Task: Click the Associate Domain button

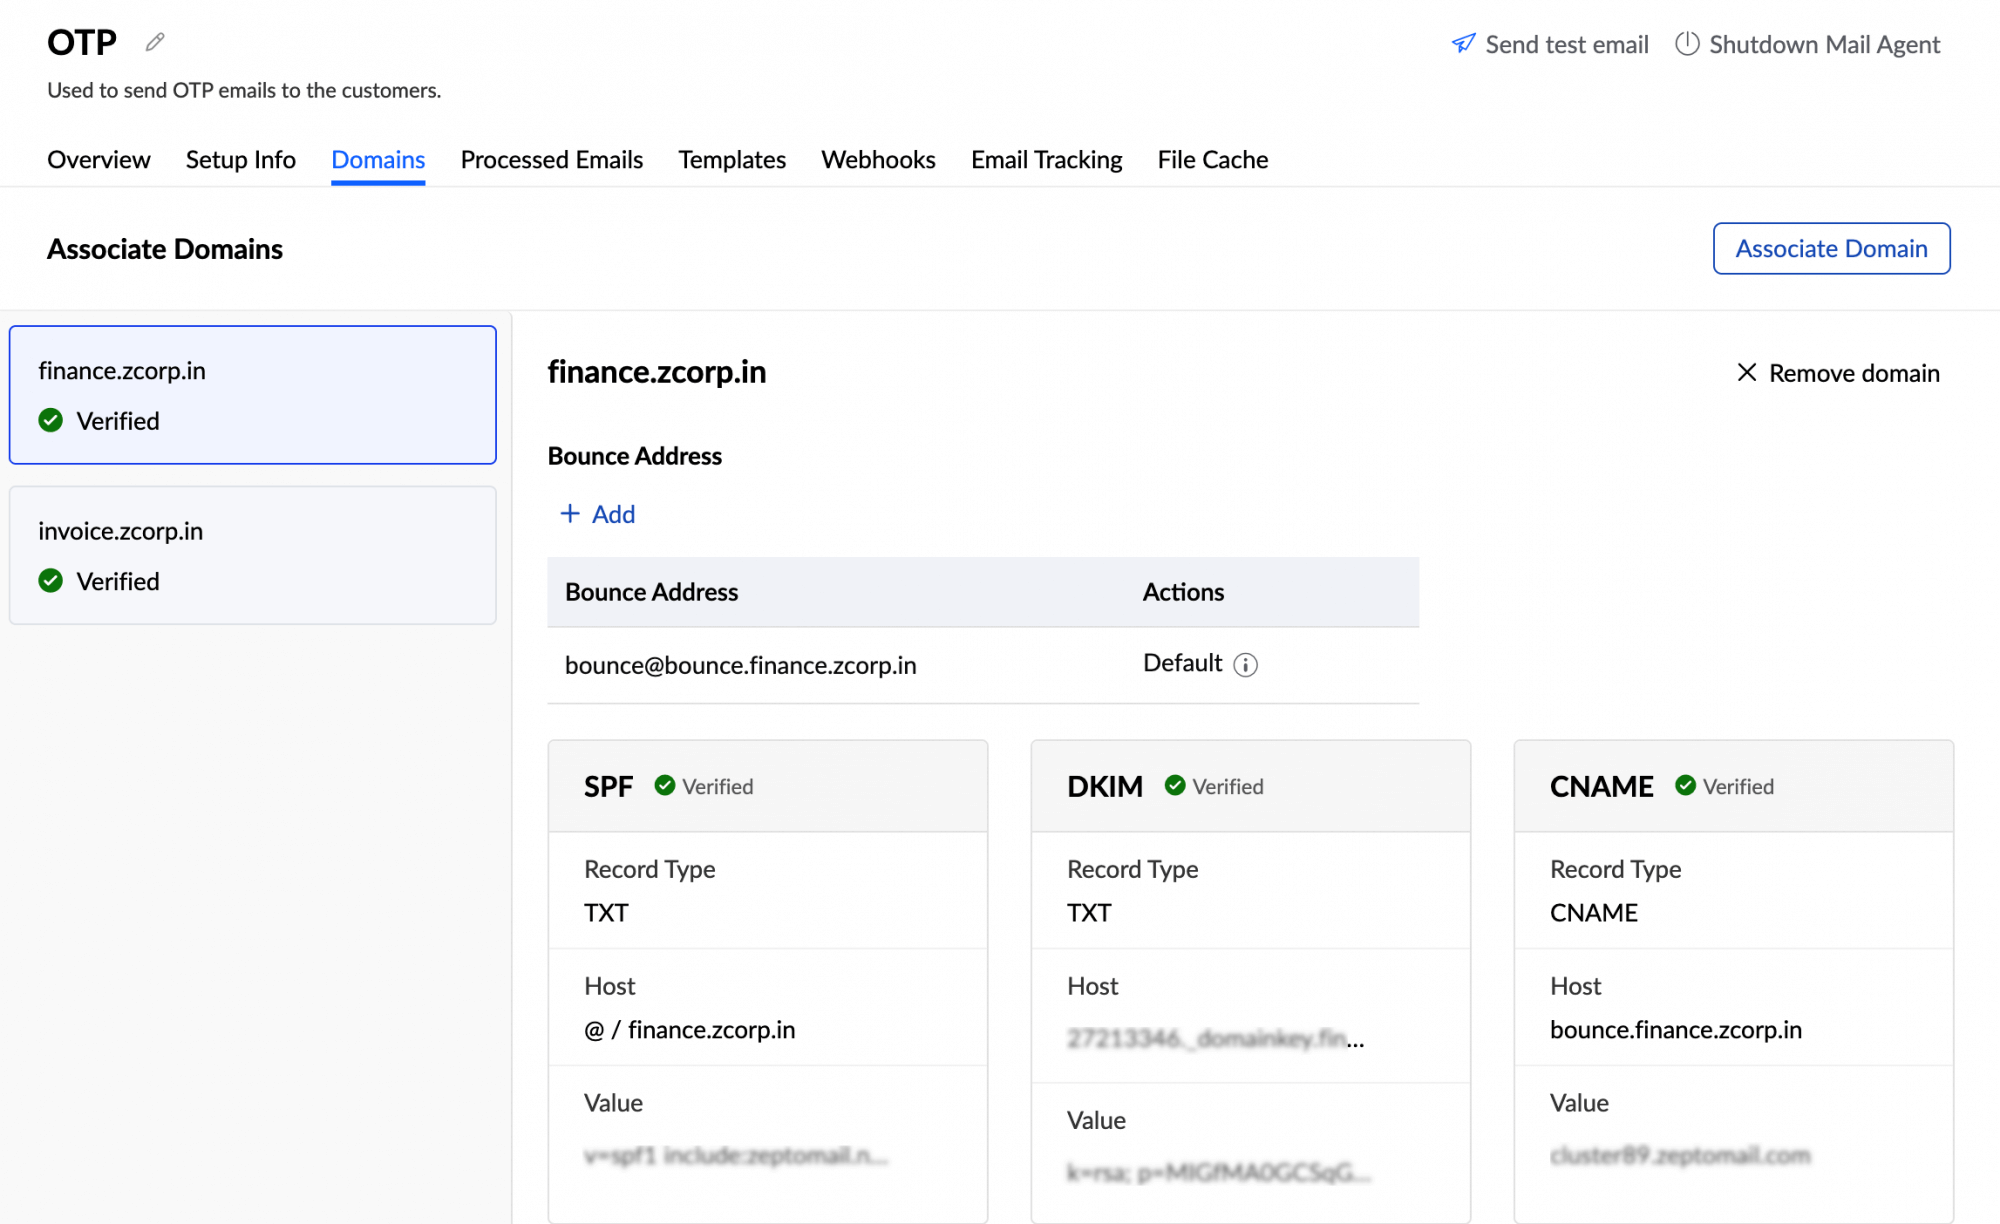Action: click(x=1831, y=248)
